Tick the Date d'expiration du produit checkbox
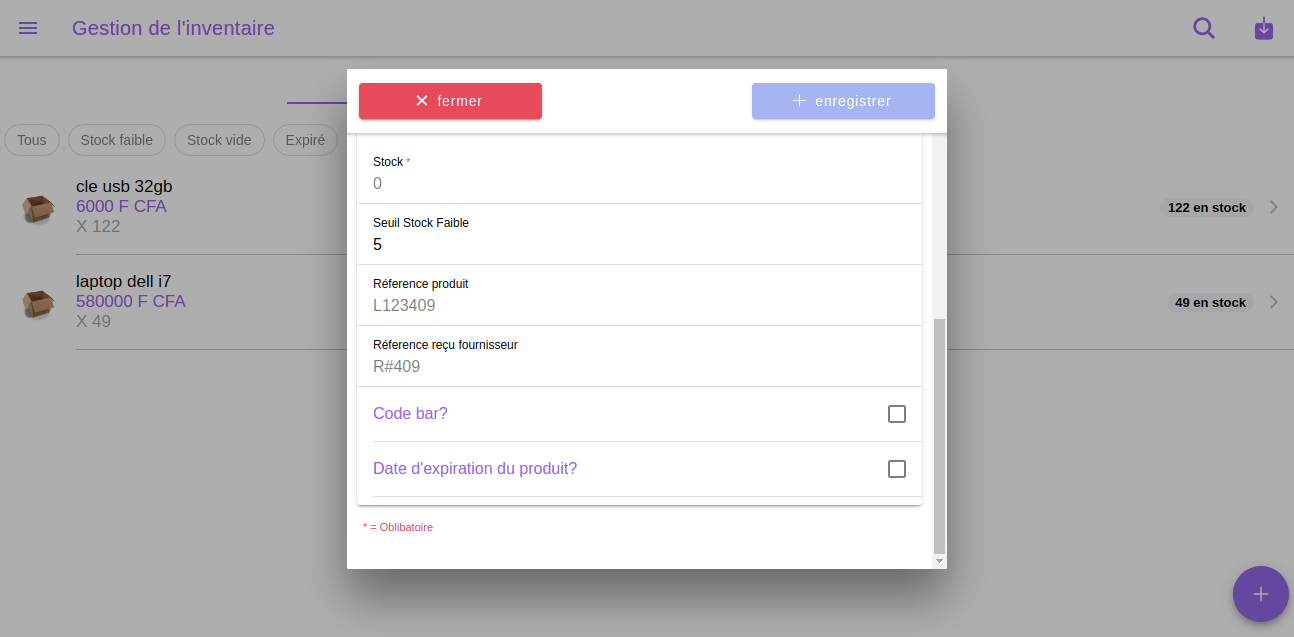Image resolution: width=1294 pixels, height=637 pixels. click(897, 469)
